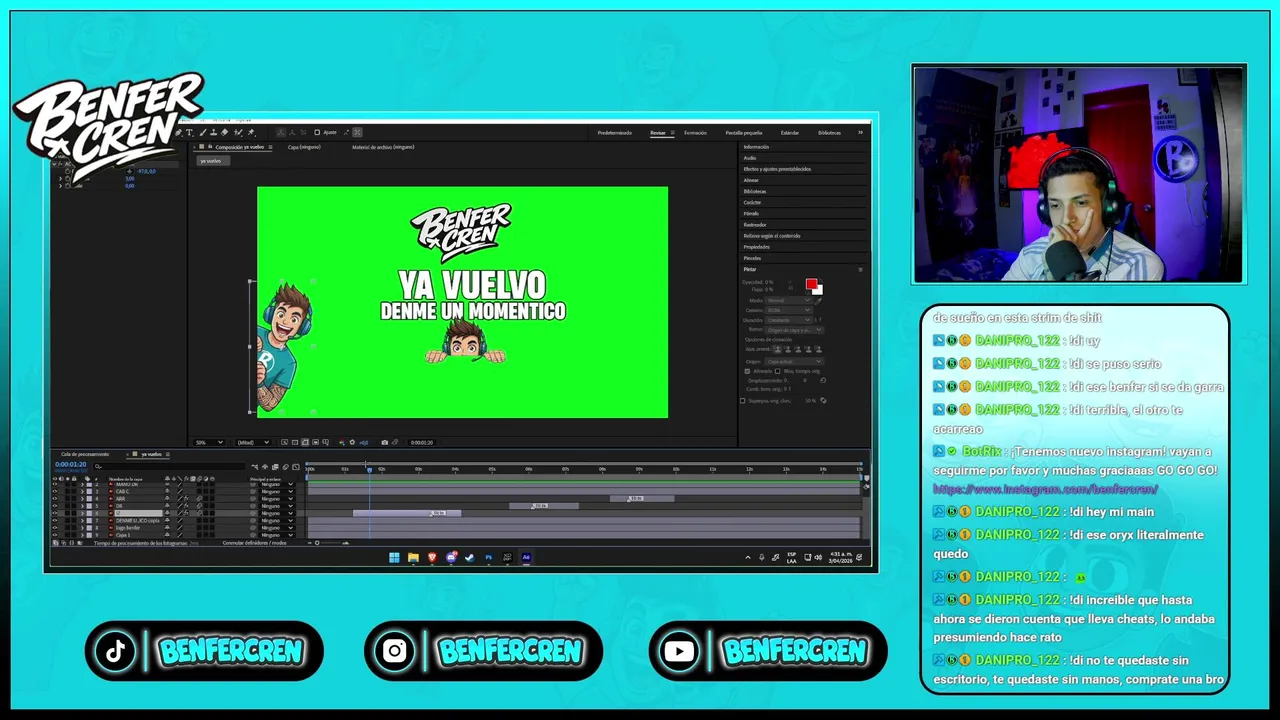Hide the CAB C layer eye
This screenshot has height=720, width=1280.
pyautogui.click(x=55, y=491)
